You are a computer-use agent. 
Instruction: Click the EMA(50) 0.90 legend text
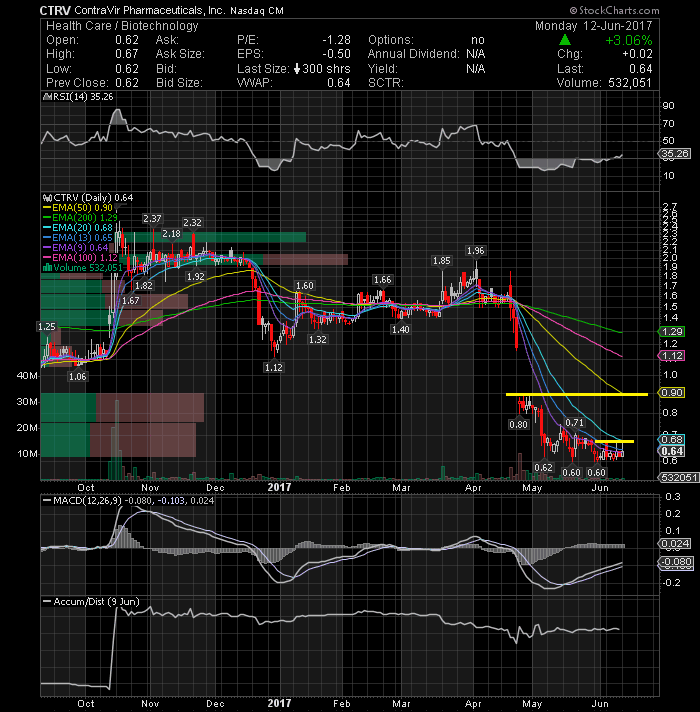click(82, 208)
